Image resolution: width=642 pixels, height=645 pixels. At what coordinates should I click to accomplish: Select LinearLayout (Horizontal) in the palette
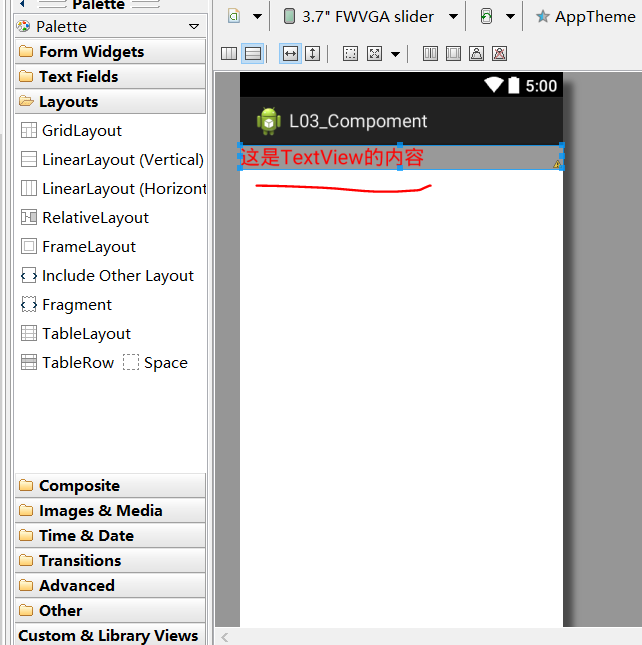pyautogui.click(x=113, y=189)
